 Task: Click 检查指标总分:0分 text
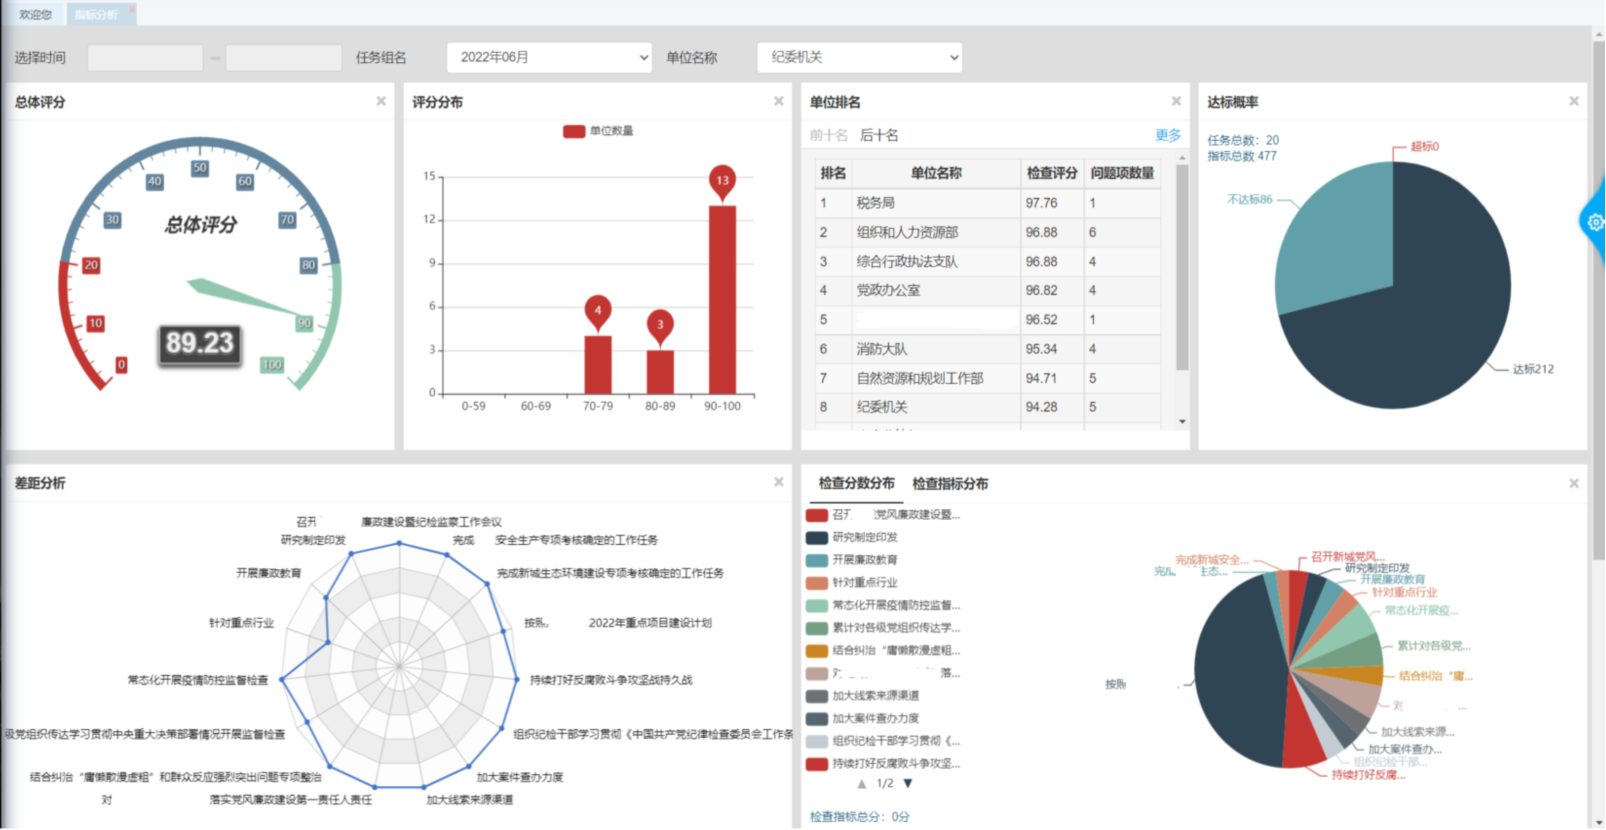tap(860, 817)
